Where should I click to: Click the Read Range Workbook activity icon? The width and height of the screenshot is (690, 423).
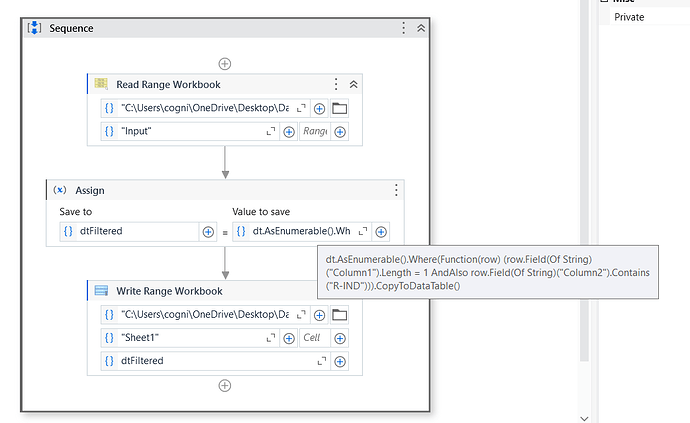[x=101, y=84]
